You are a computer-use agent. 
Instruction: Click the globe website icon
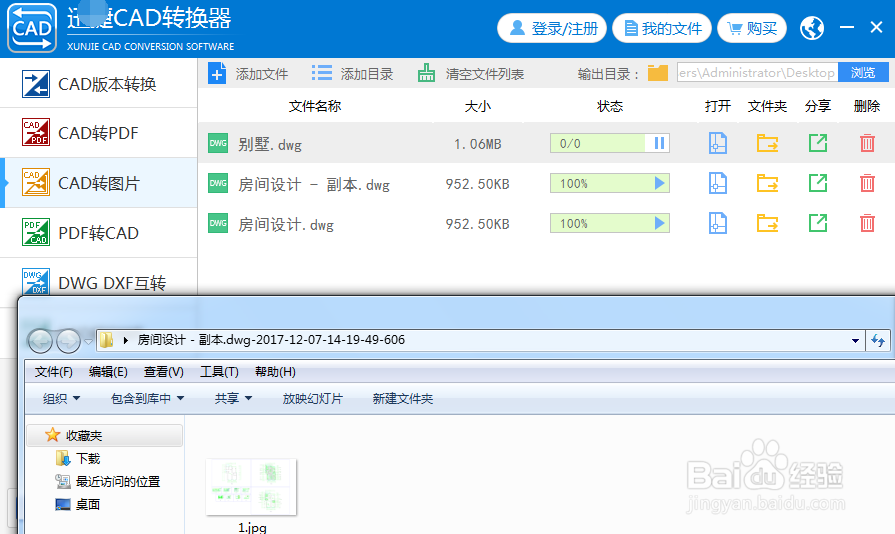pos(812,28)
